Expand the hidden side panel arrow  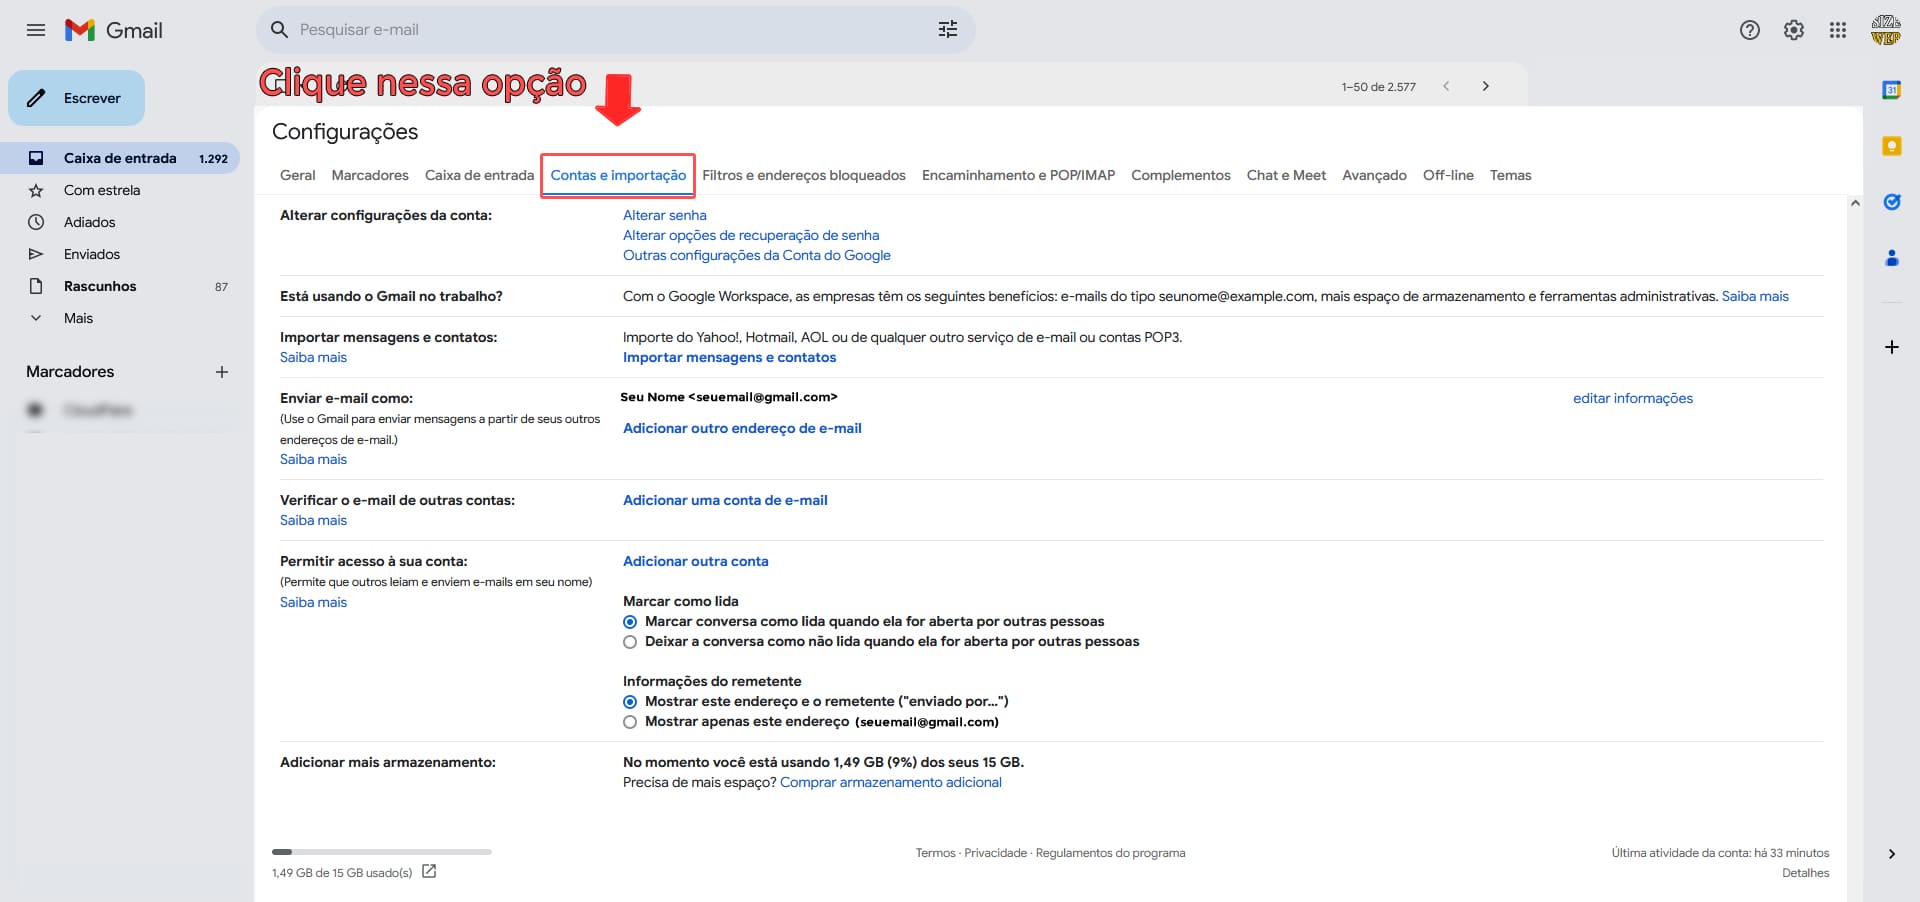click(1891, 854)
